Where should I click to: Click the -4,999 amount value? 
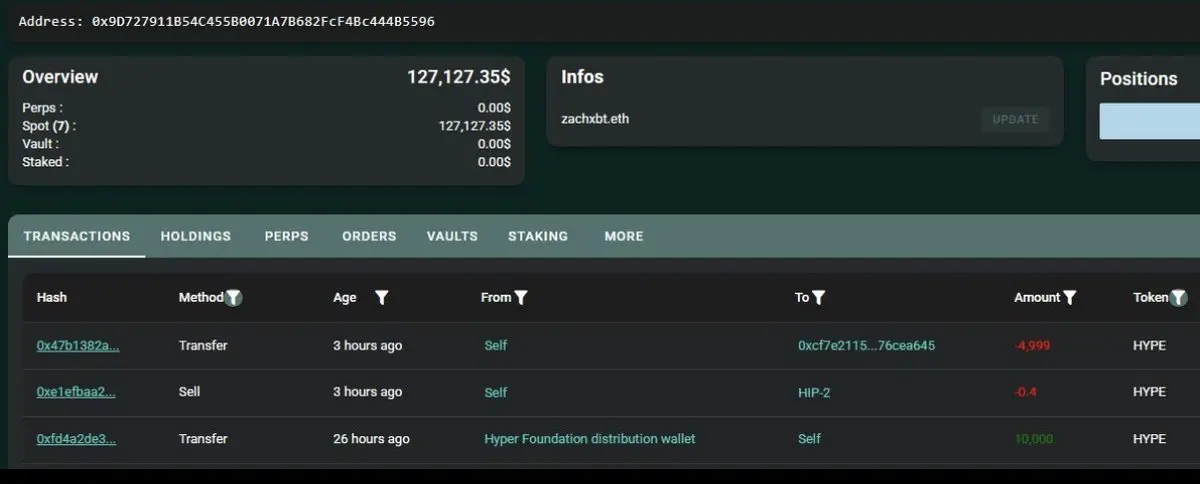[1032, 345]
